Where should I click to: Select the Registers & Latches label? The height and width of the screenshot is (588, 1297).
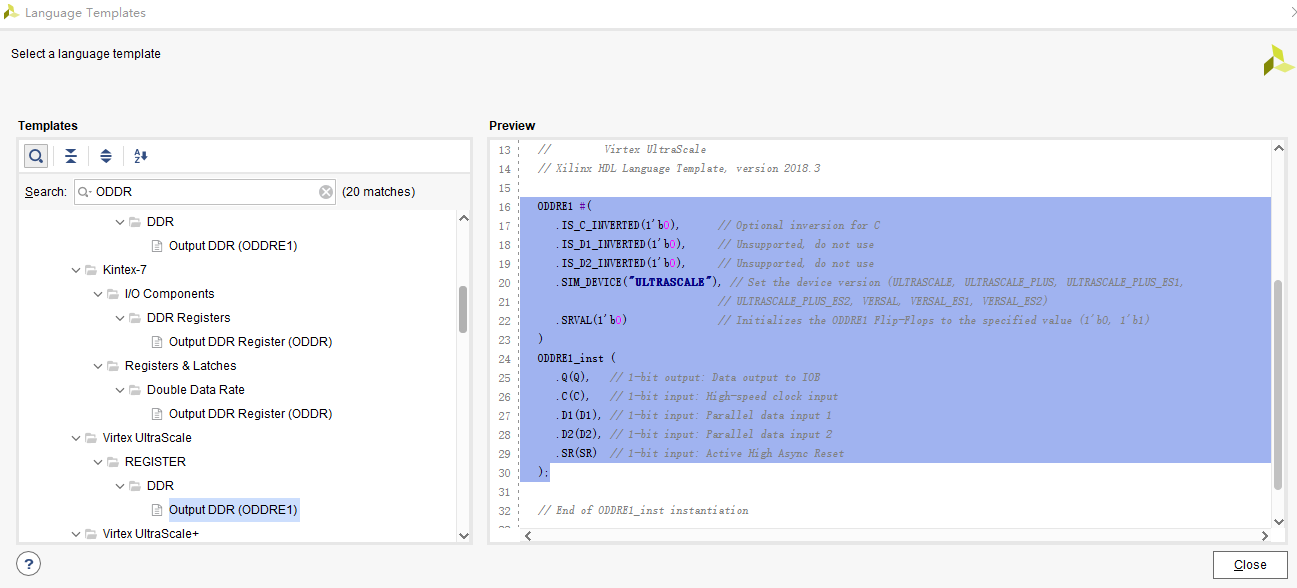(x=180, y=366)
